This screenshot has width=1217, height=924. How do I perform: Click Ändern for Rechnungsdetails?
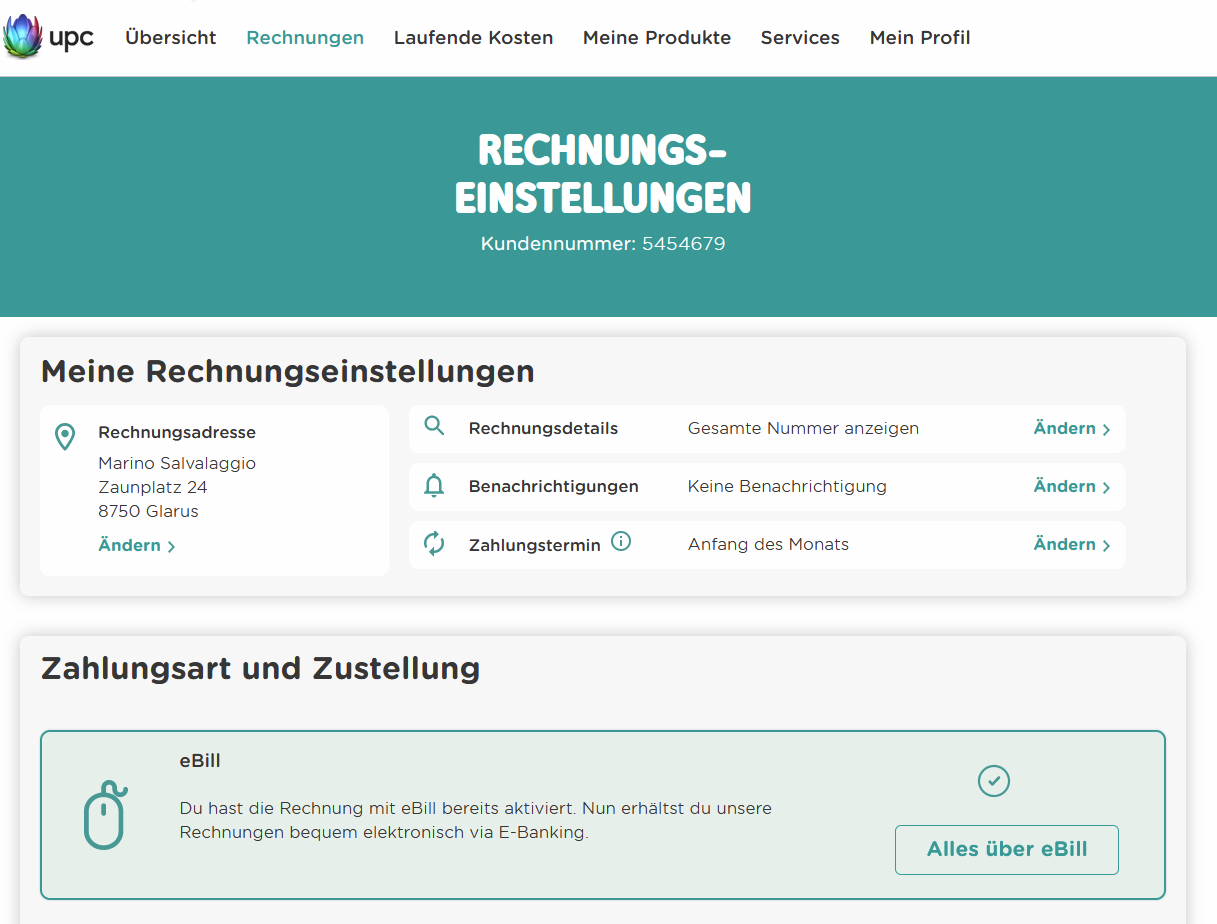coord(1071,429)
